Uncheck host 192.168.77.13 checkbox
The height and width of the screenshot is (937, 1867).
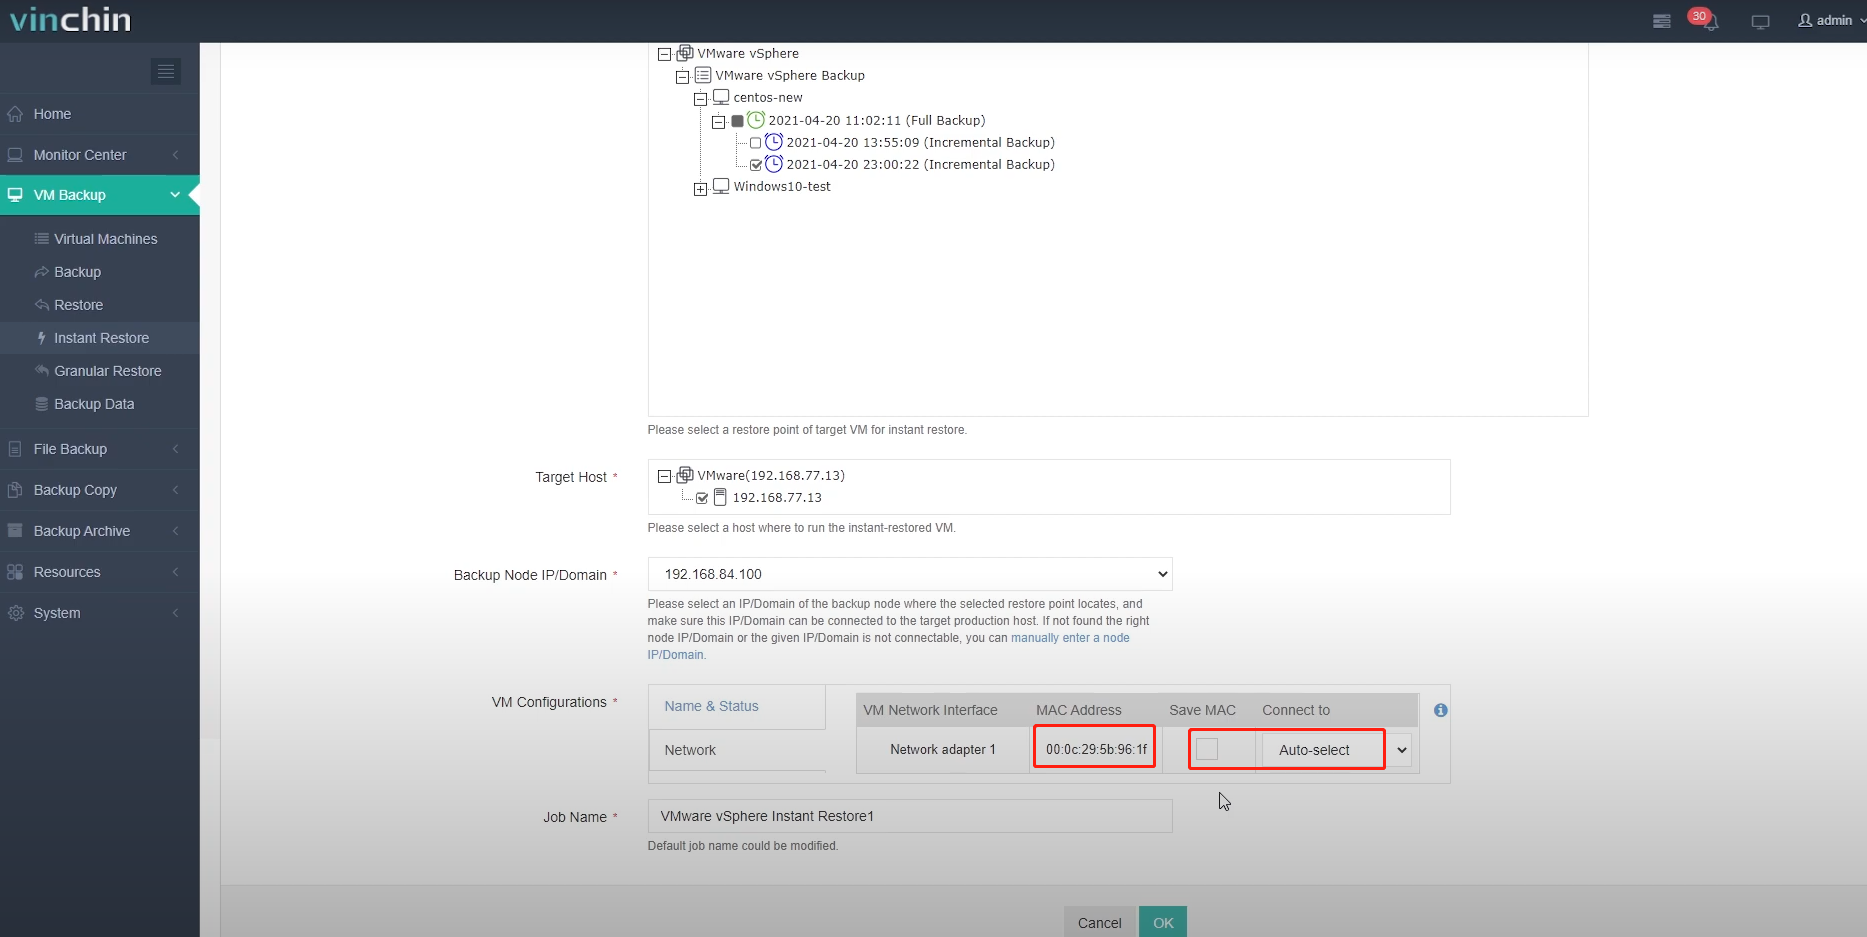point(701,498)
